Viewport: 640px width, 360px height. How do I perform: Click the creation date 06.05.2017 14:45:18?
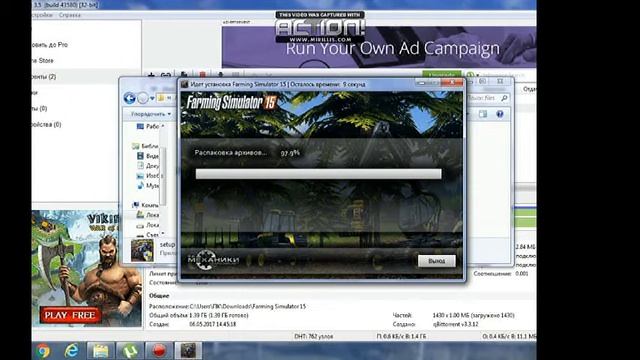pos(213,324)
